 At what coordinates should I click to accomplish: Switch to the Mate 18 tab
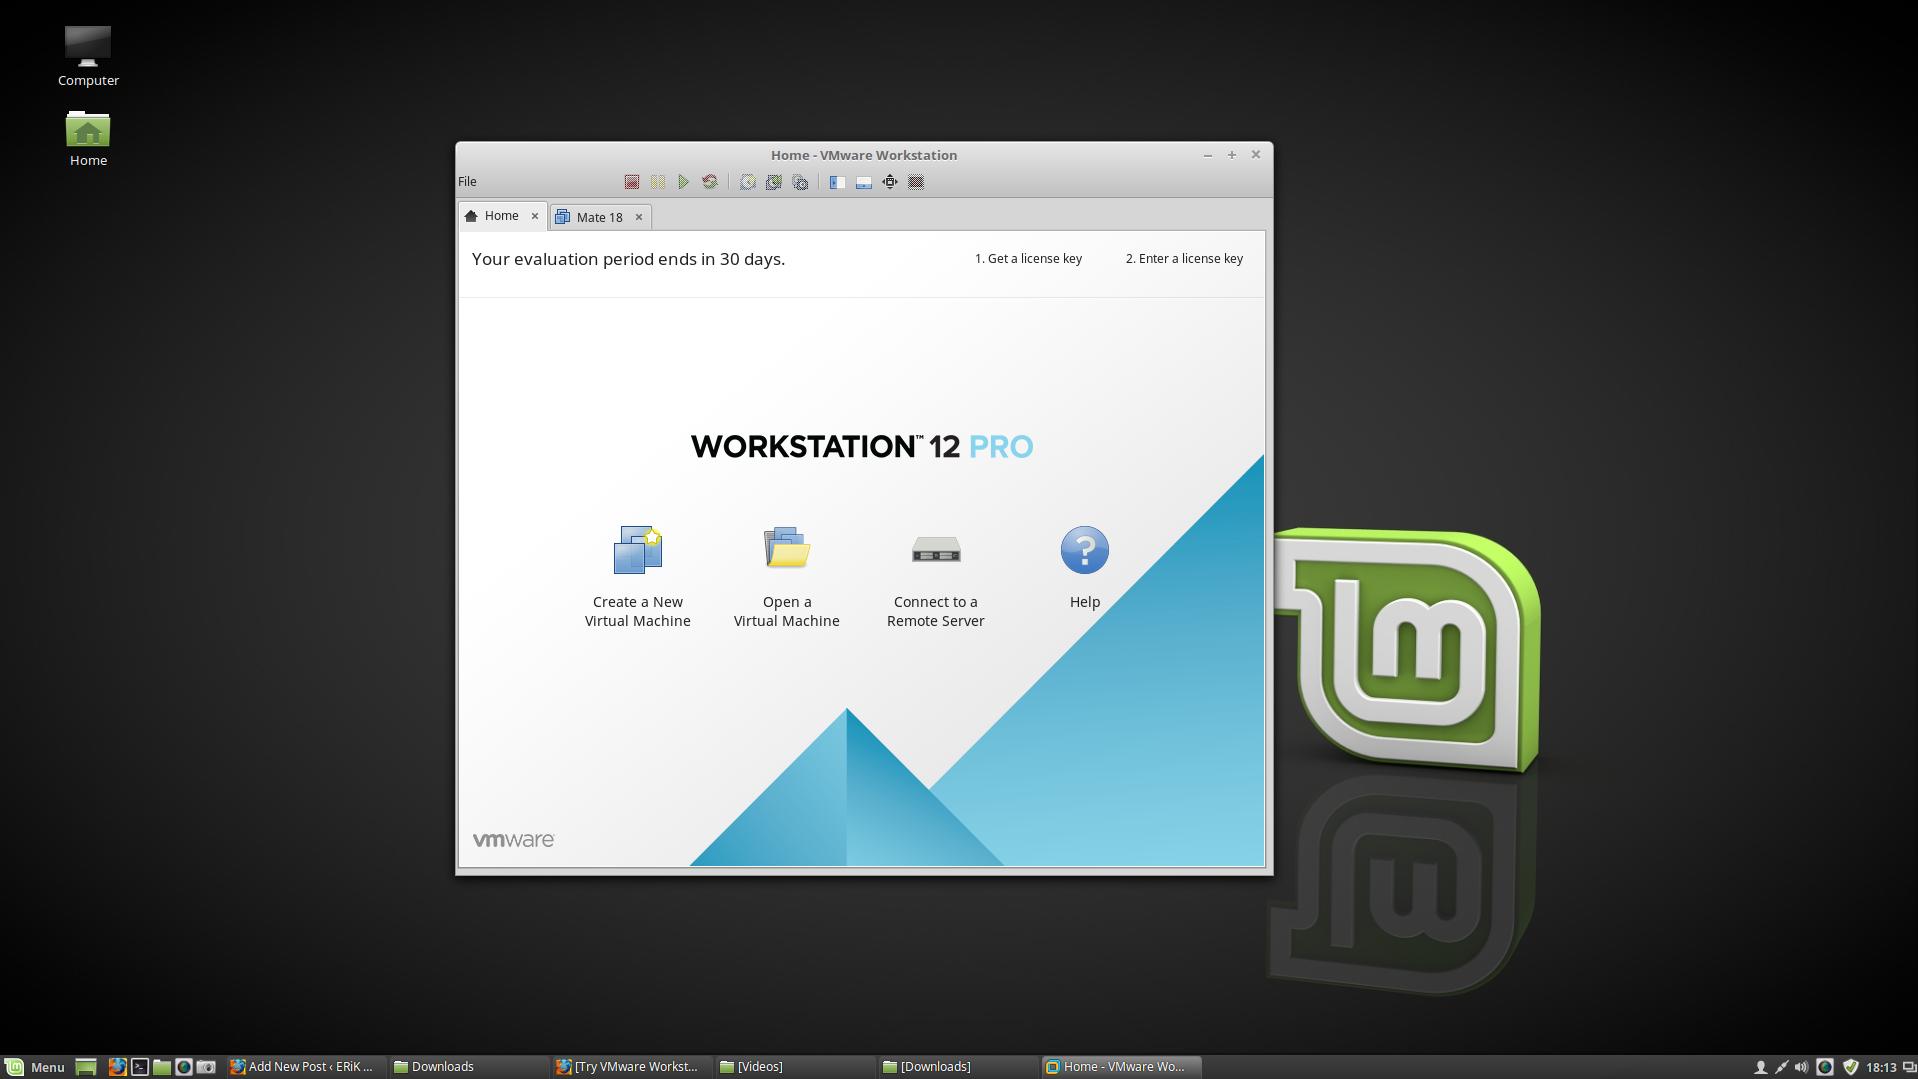[599, 217]
